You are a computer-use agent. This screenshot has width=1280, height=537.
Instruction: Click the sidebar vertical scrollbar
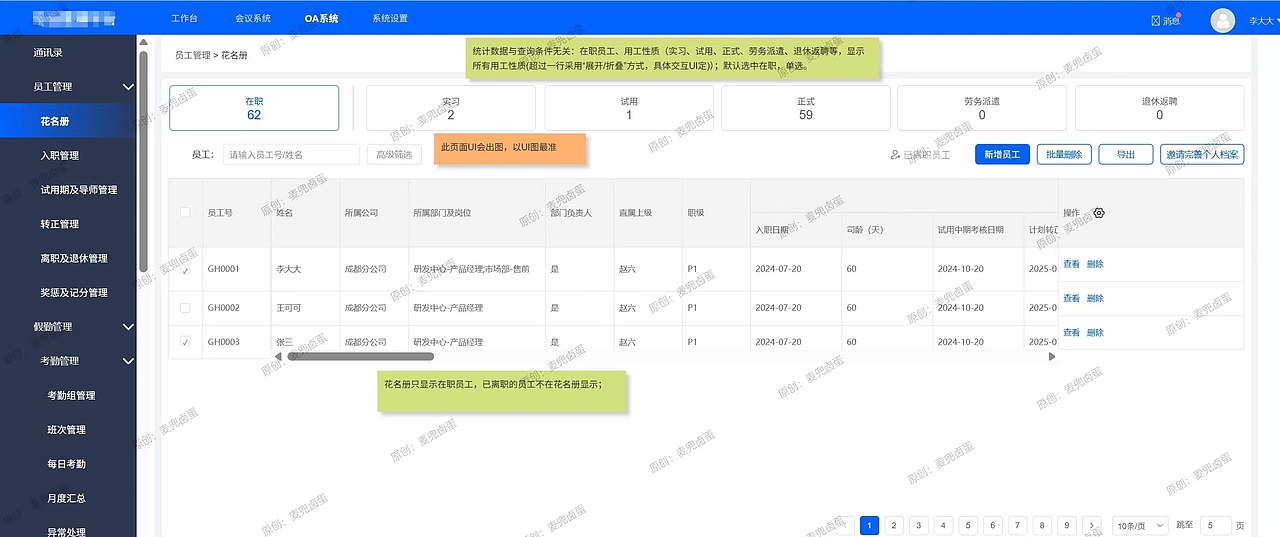(x=144, y=160)
